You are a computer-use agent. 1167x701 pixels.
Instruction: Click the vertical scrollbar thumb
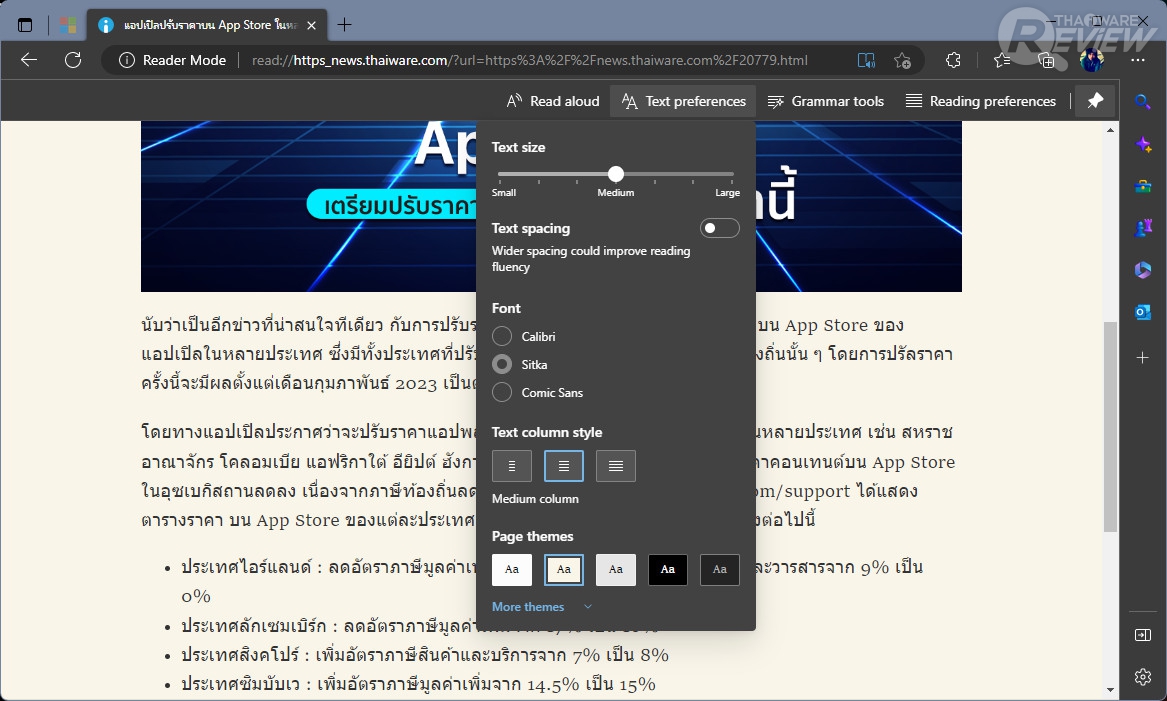(x=1110, y=426)
